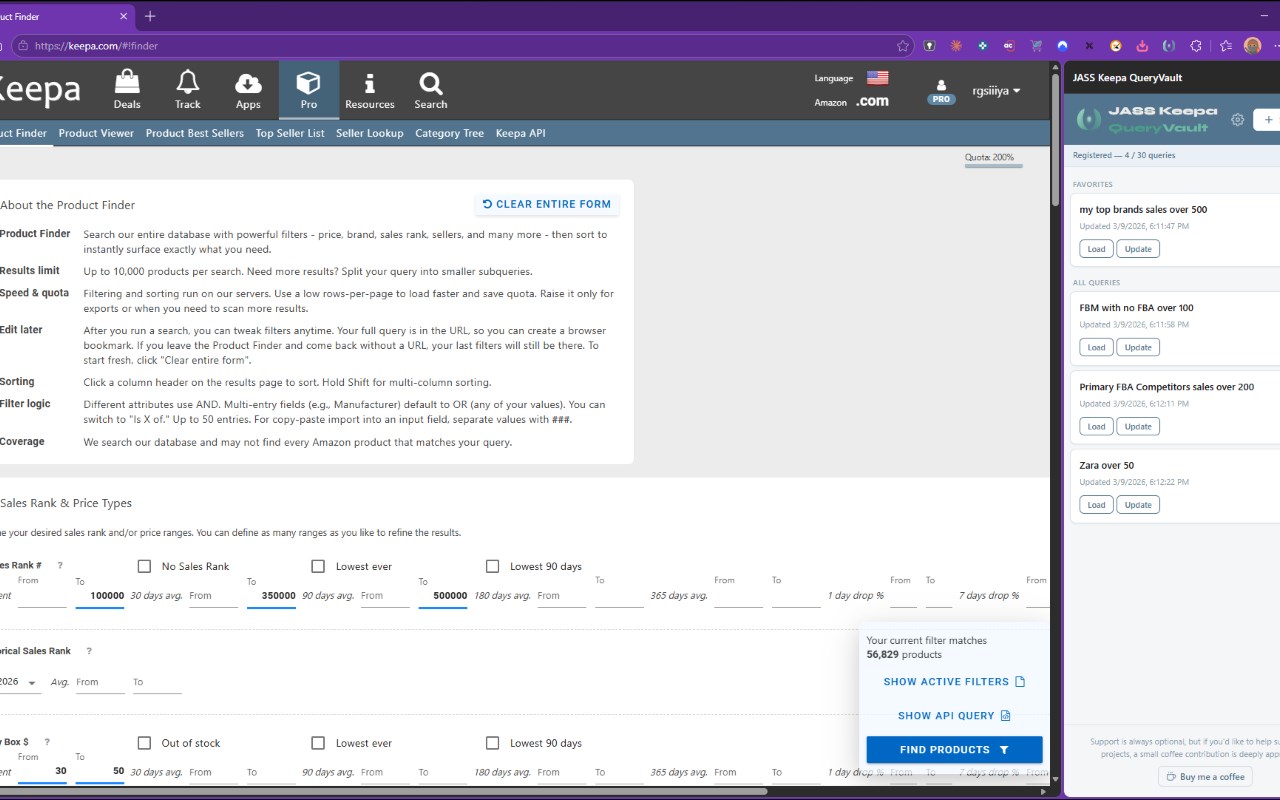Click Sales Rank 30 days To field 350000
1280x800 pixels.
(271, 596)
